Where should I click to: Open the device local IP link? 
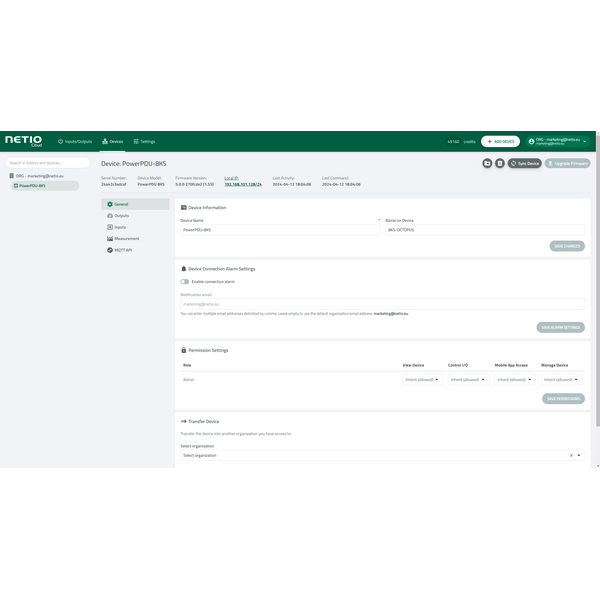[242, 184]
